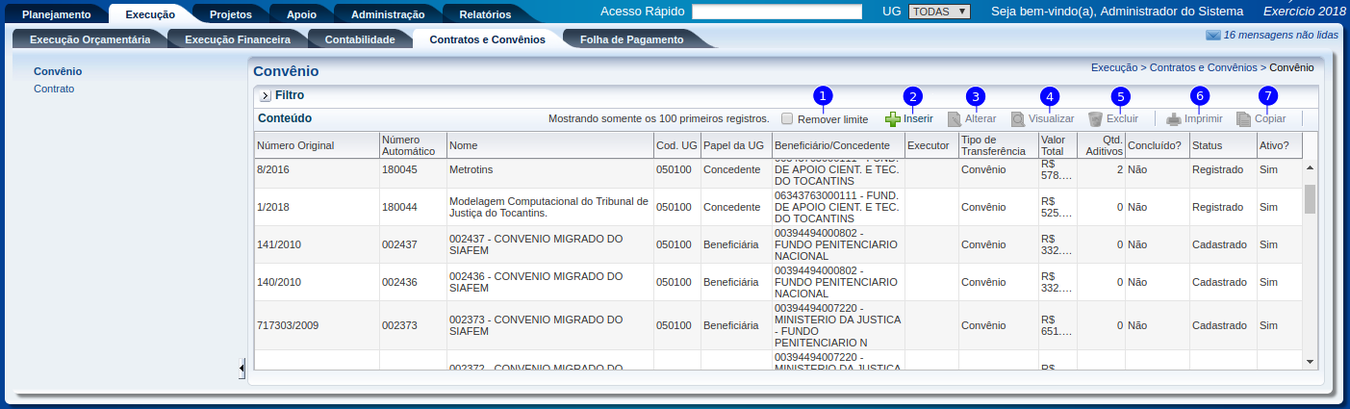Screen dimensions: 1350x409
Task: Click the green plus Inserir icon
Action: [893, 119]
